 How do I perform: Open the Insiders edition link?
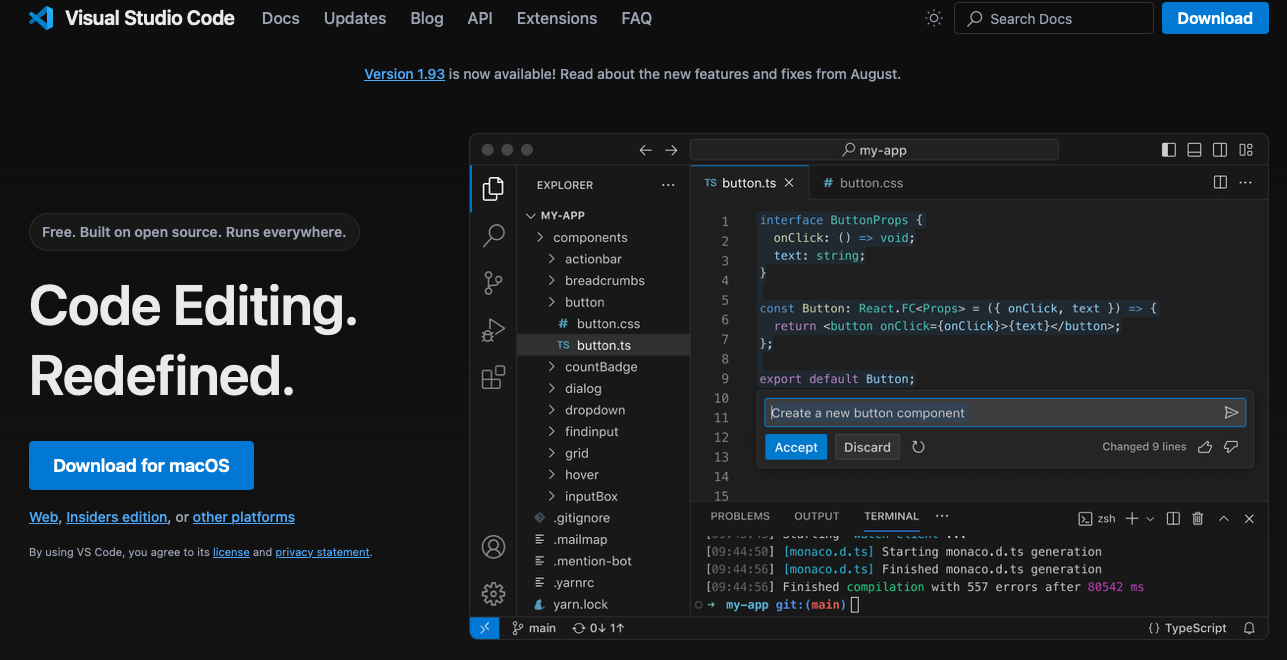[x=116, y=517]
